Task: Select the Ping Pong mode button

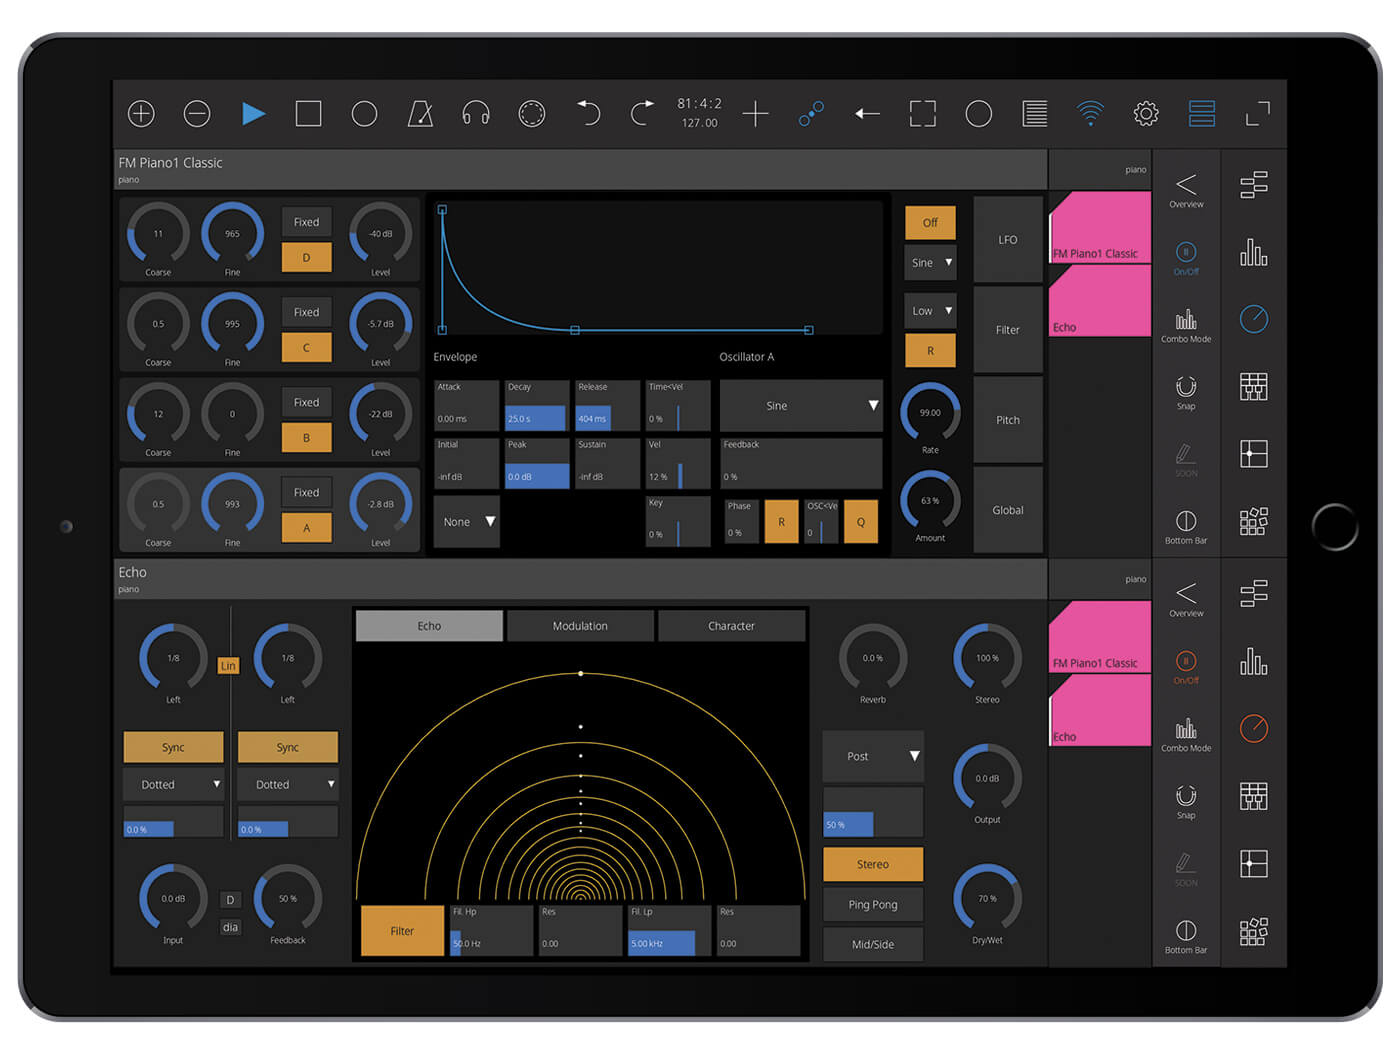Action: (872, 904)
